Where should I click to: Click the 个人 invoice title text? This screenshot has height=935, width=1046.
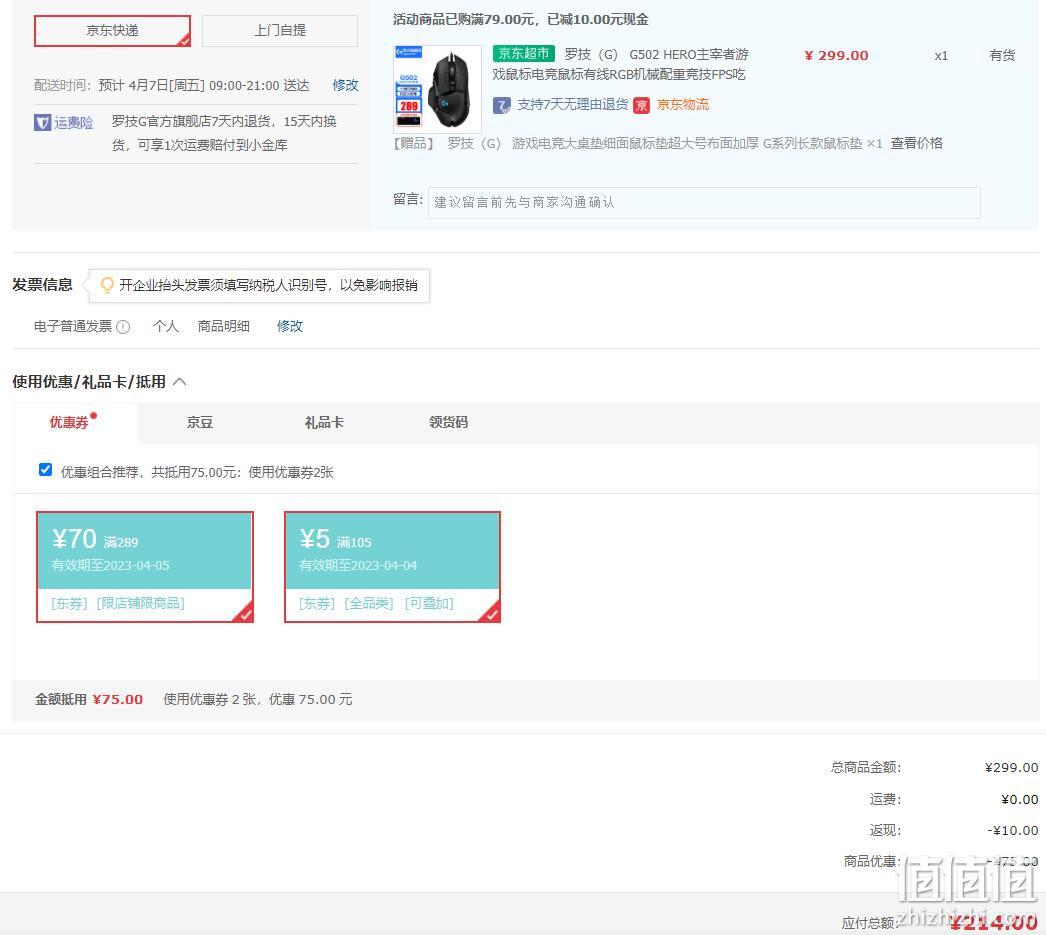tap(165, 326)
